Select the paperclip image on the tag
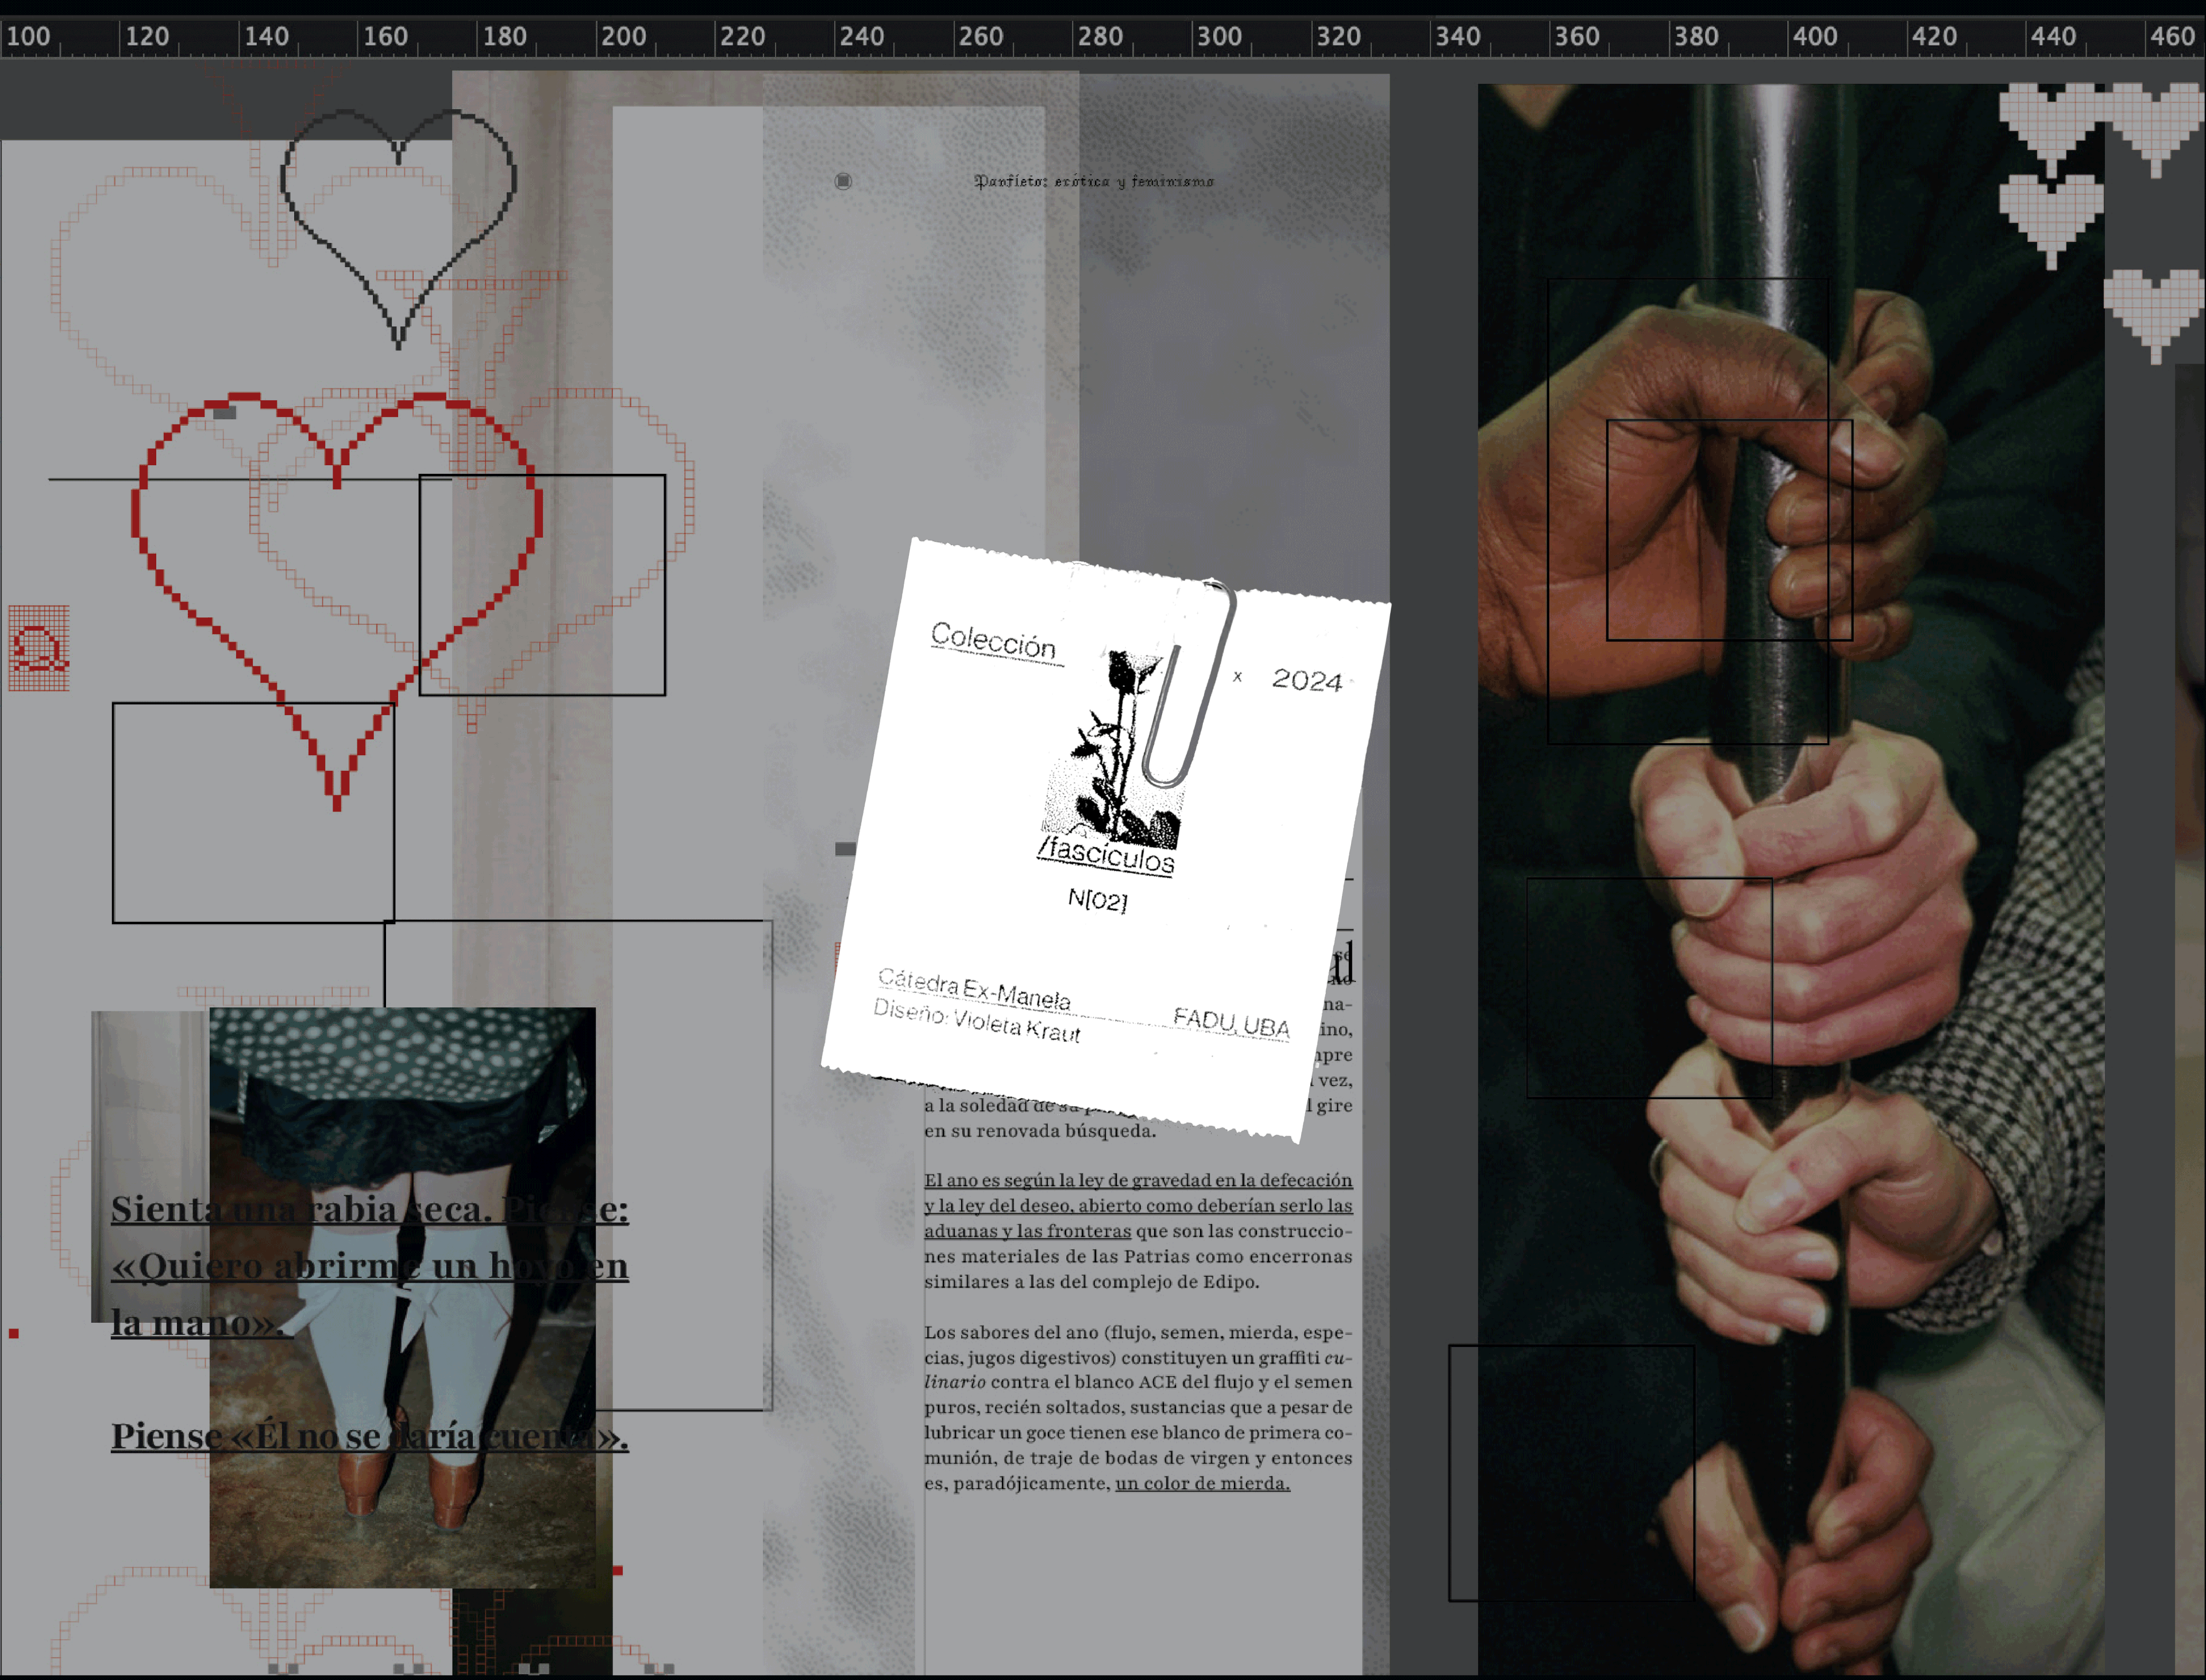Image resolution: width=2206 pixels, height=1680 pixels. [1190, 683]
